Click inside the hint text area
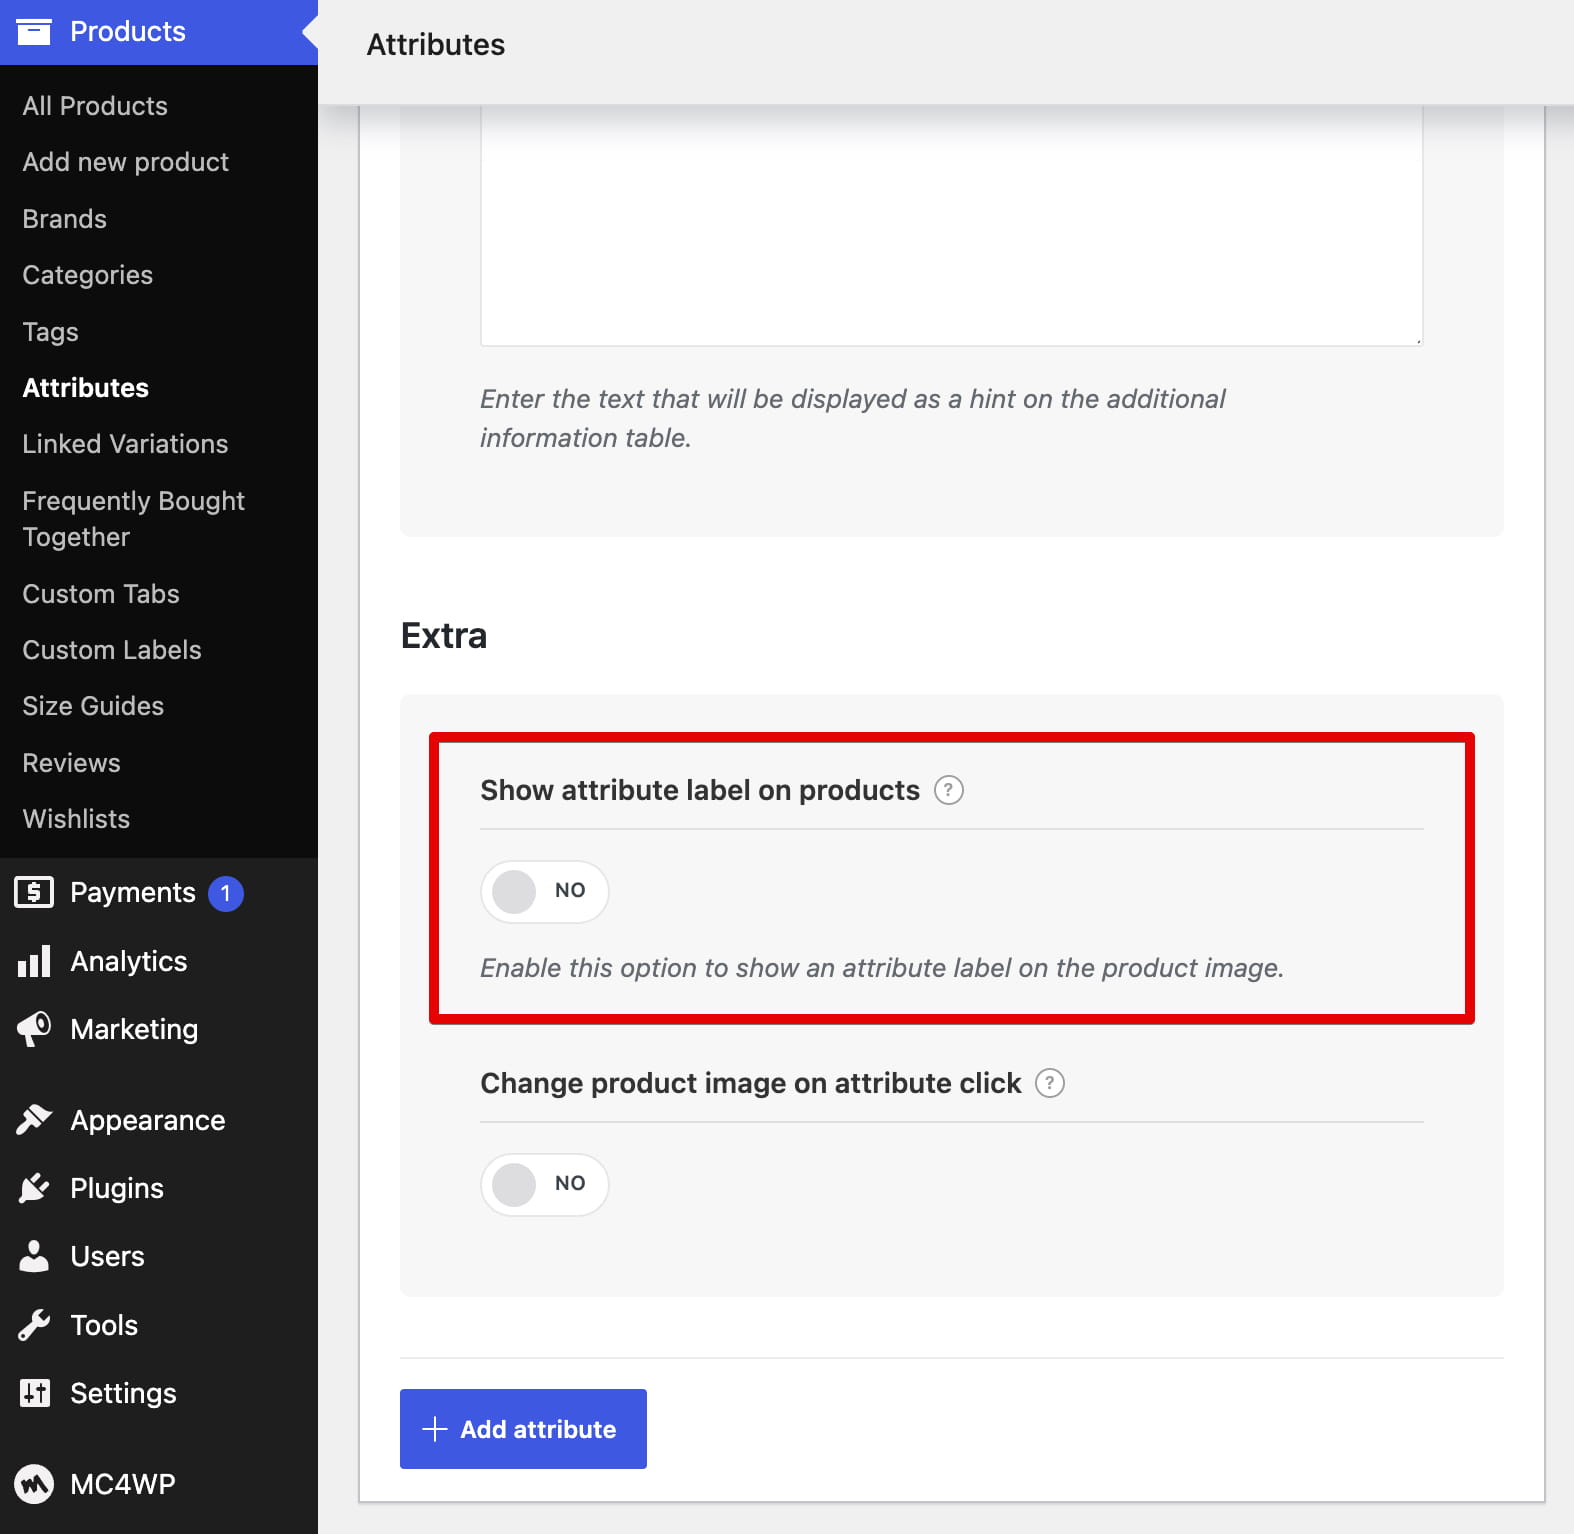1574x1534 pixels. point(951,225)
